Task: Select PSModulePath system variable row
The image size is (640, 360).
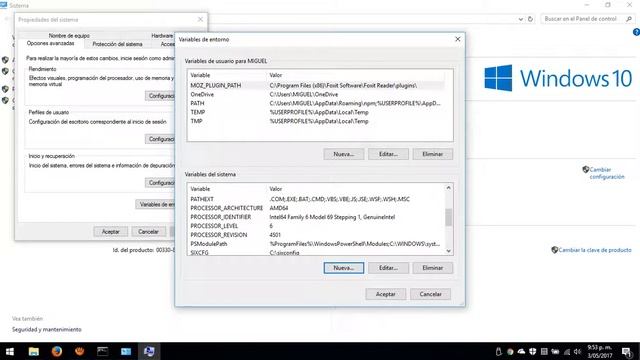Action: click(x=316, y=244)
